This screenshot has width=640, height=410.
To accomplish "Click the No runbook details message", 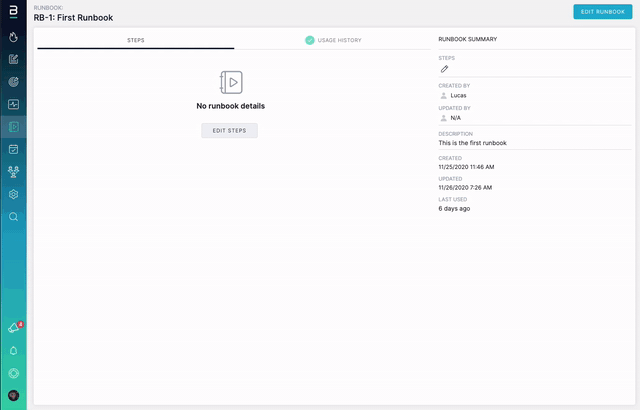I will pos(231,106).
